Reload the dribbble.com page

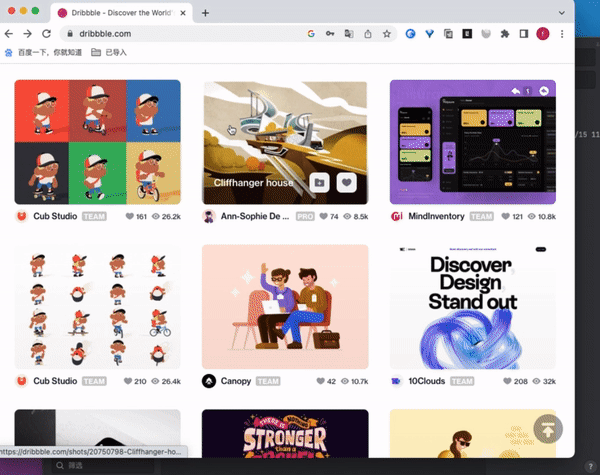[46, 34]
